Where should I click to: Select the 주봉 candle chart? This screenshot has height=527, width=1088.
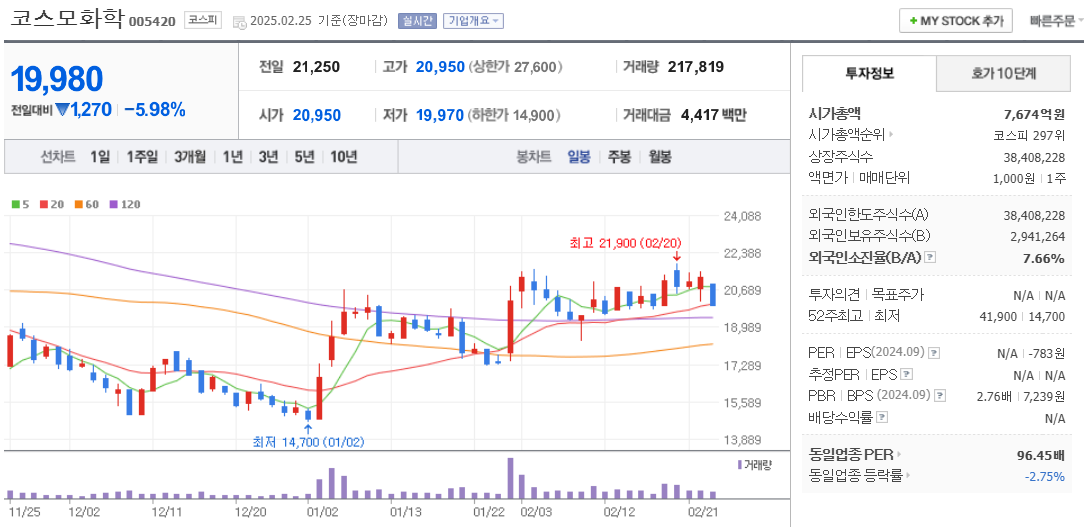pos(619,157)
